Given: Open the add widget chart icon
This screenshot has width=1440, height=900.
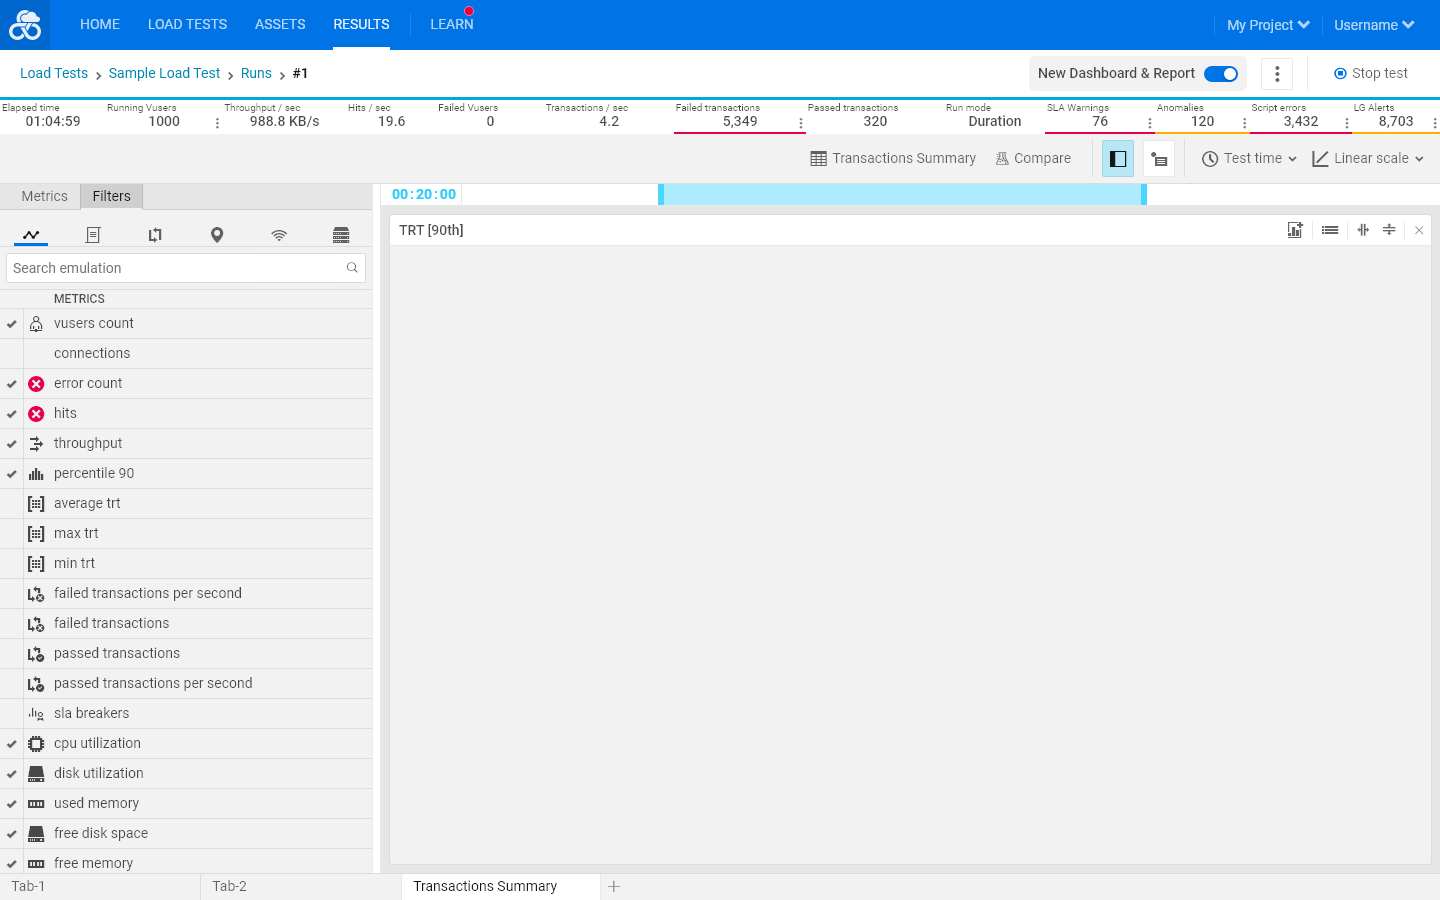Looking at the screenshot, I should click(x=1295, y=230).
